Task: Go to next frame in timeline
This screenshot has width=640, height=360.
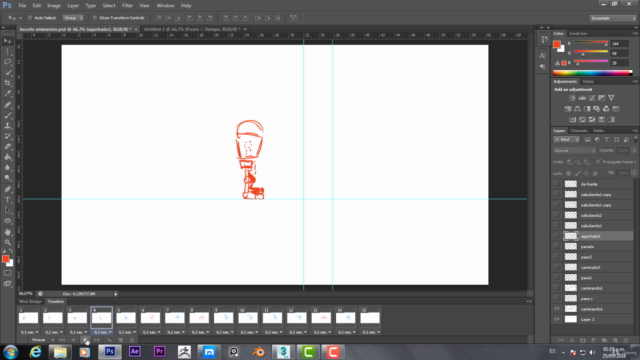Action: coord(97,340)
